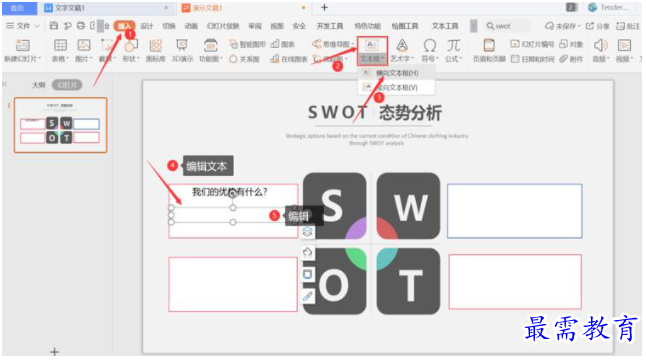
Task: Click the 分享 share button
Action: point(598,26)
